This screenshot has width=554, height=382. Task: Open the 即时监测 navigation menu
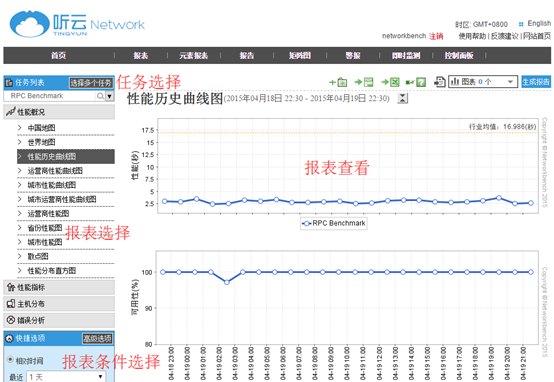pos(406,55)
